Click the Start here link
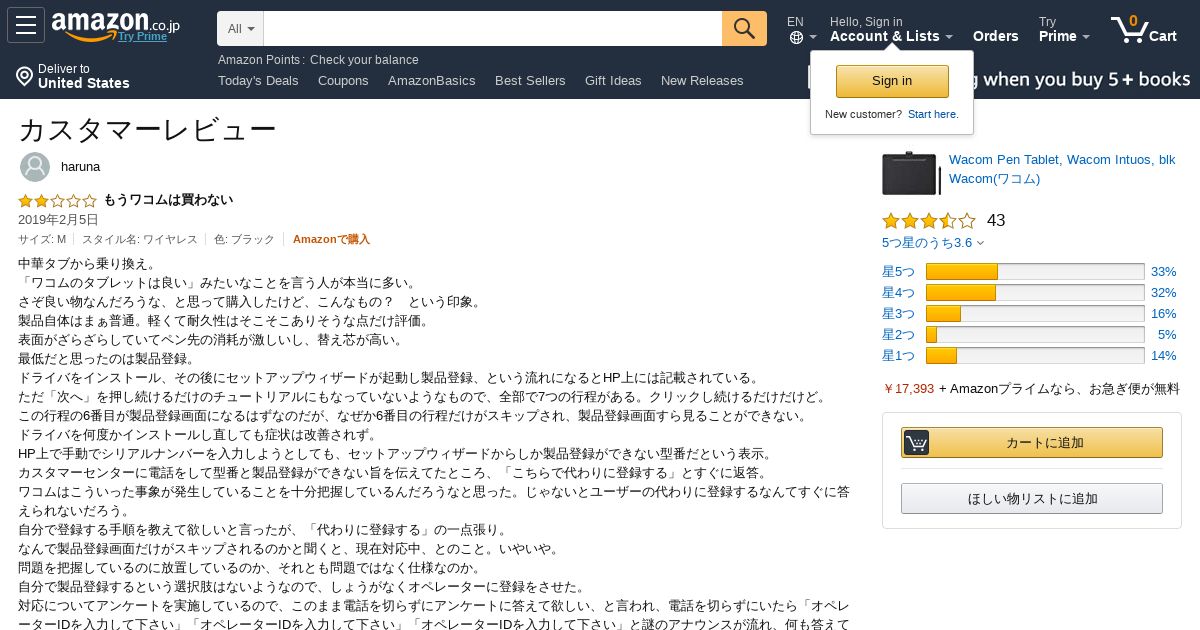Viewport: 1200px width, 630px height. (x=933, y=114)
